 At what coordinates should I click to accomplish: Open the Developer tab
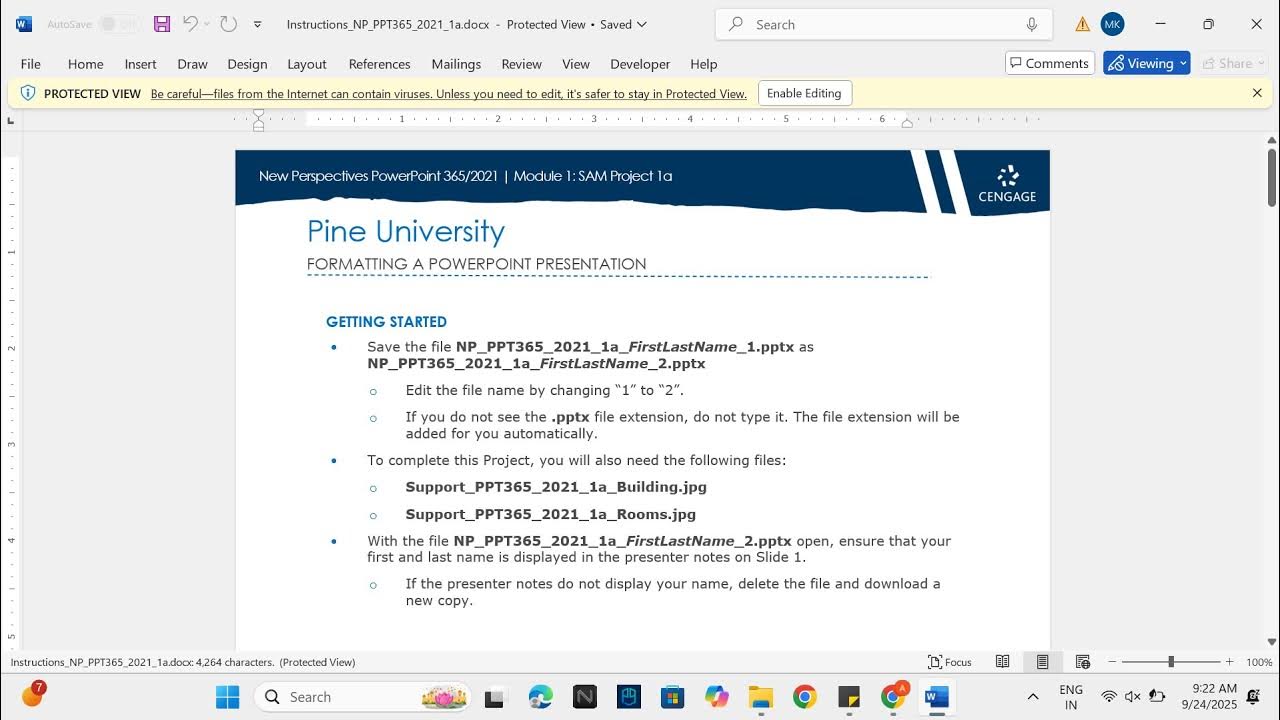pyautogui.click(x=640, y=64)
